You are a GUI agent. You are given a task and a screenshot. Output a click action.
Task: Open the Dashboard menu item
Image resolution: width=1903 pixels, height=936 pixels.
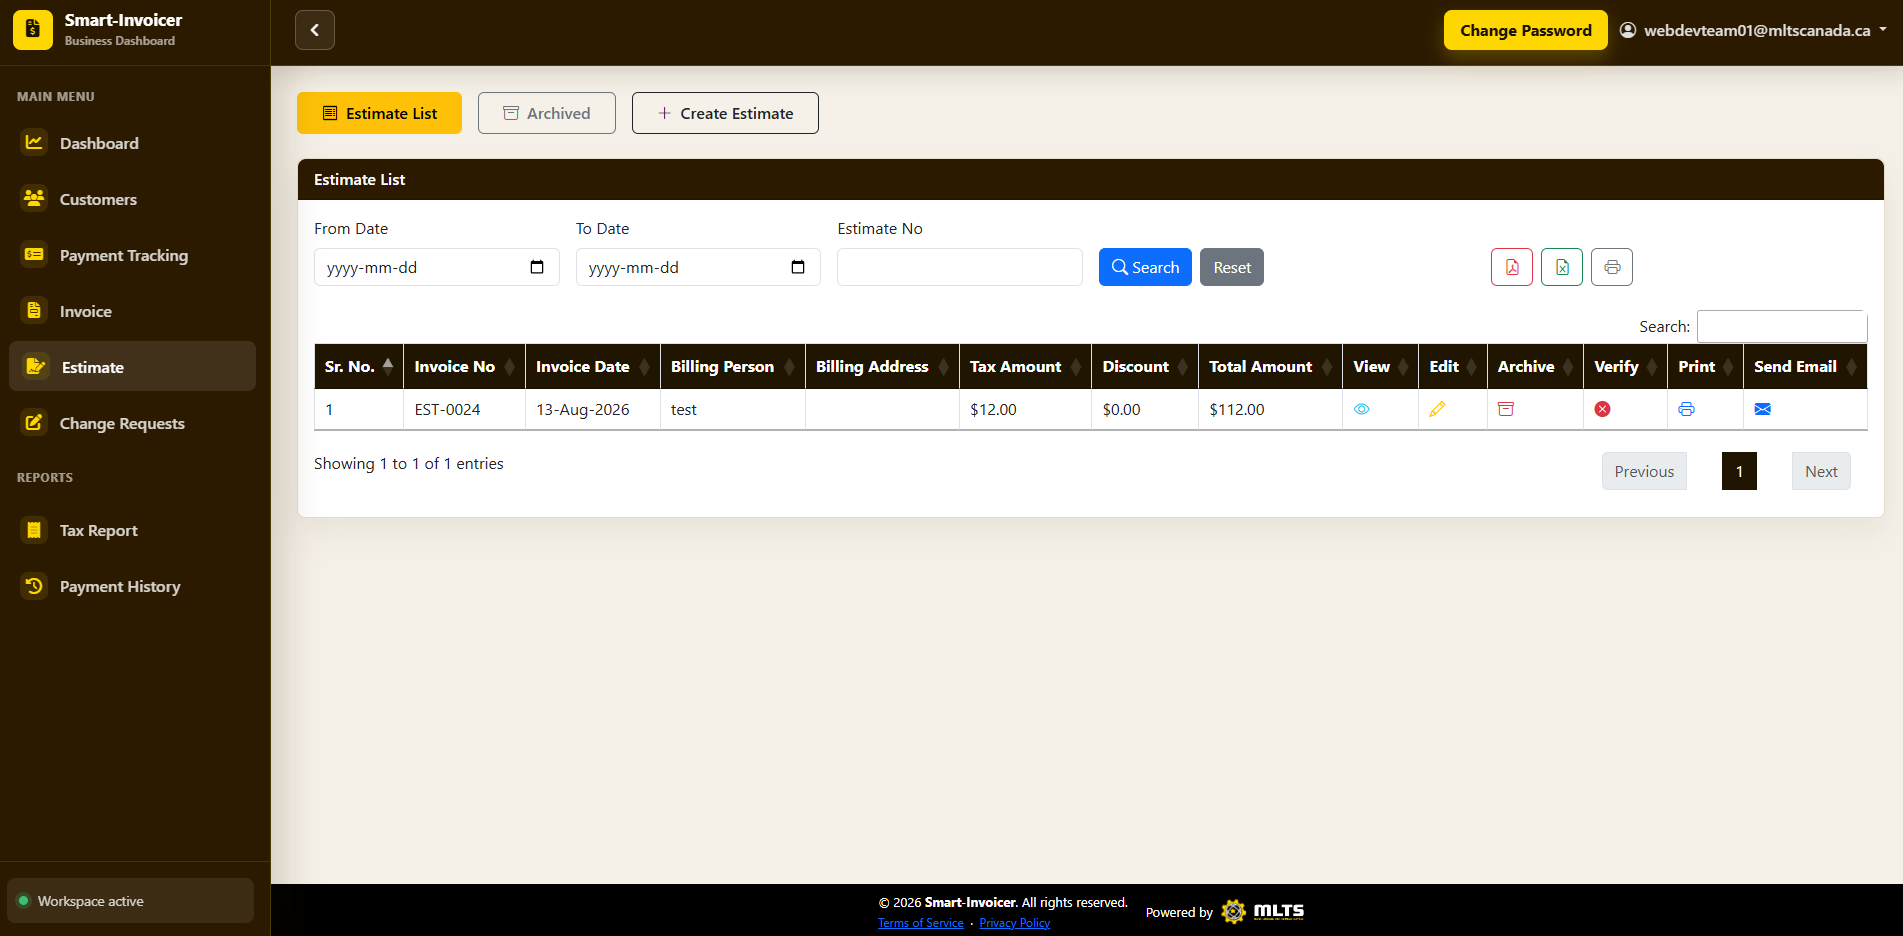click(132, 143)
